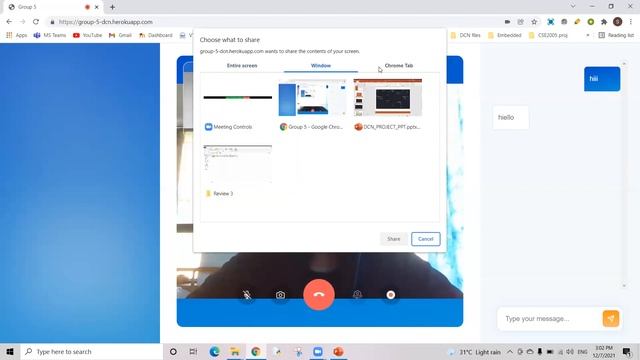Open the volume control in system tray
640x360 pixels.
coord(570,352)
